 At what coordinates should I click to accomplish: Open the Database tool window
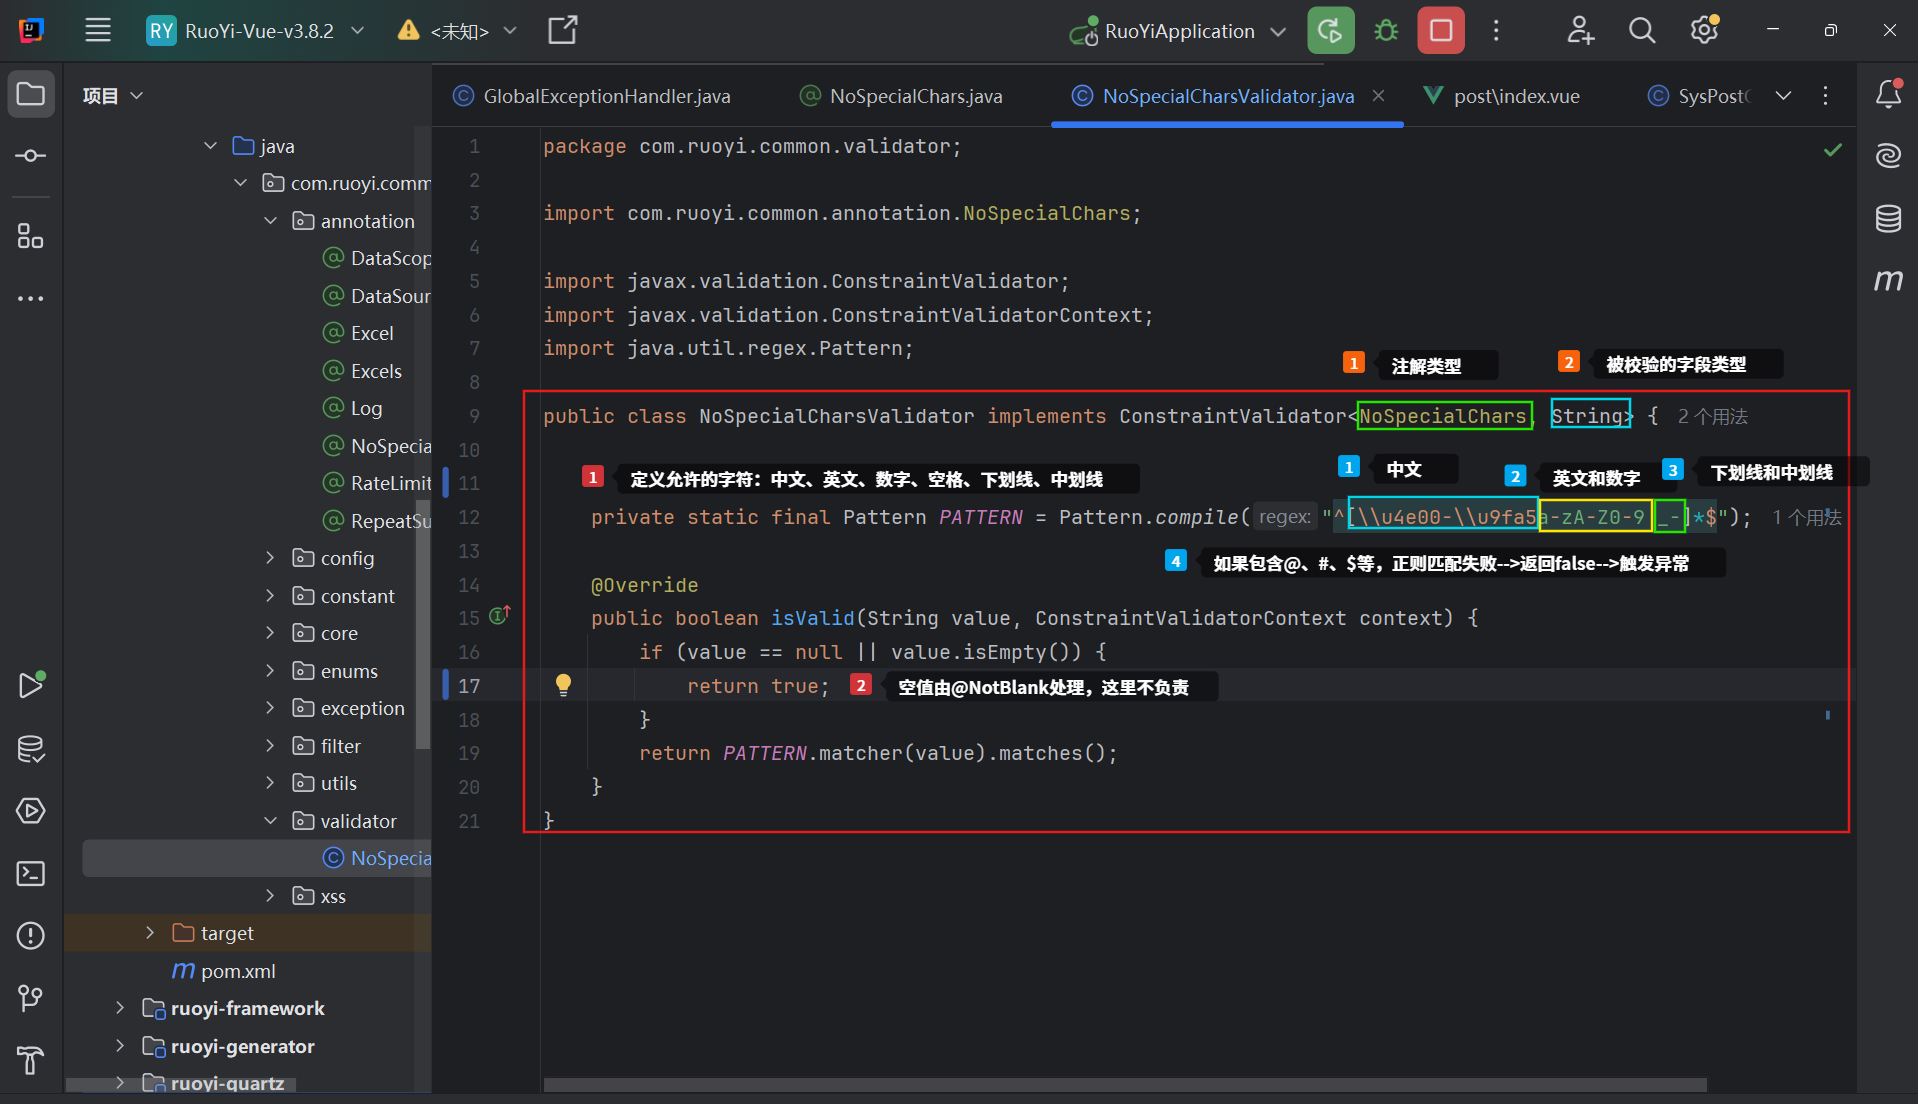coord(1888,218)
